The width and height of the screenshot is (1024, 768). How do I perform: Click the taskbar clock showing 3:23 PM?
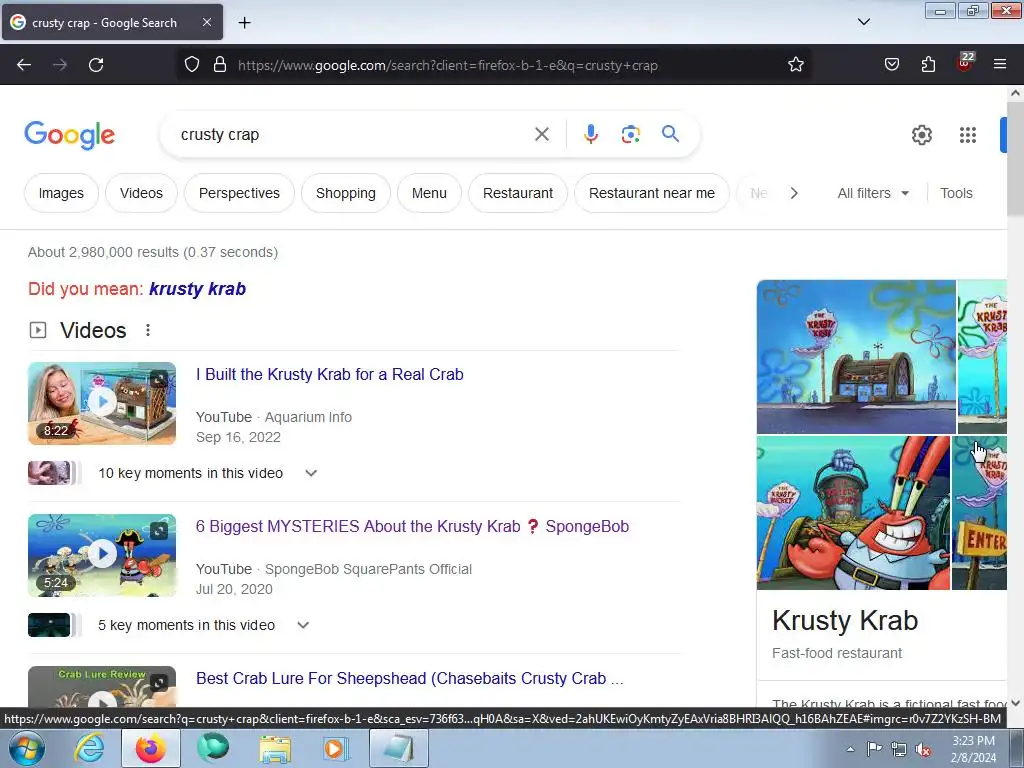[973, 749]
